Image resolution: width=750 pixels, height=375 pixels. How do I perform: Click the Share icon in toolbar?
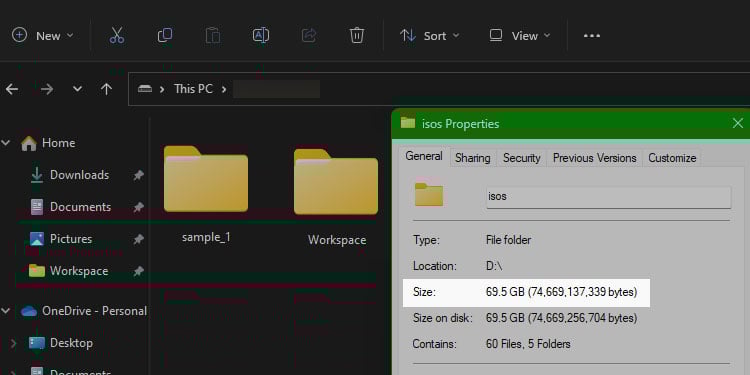tap(309, 35)
